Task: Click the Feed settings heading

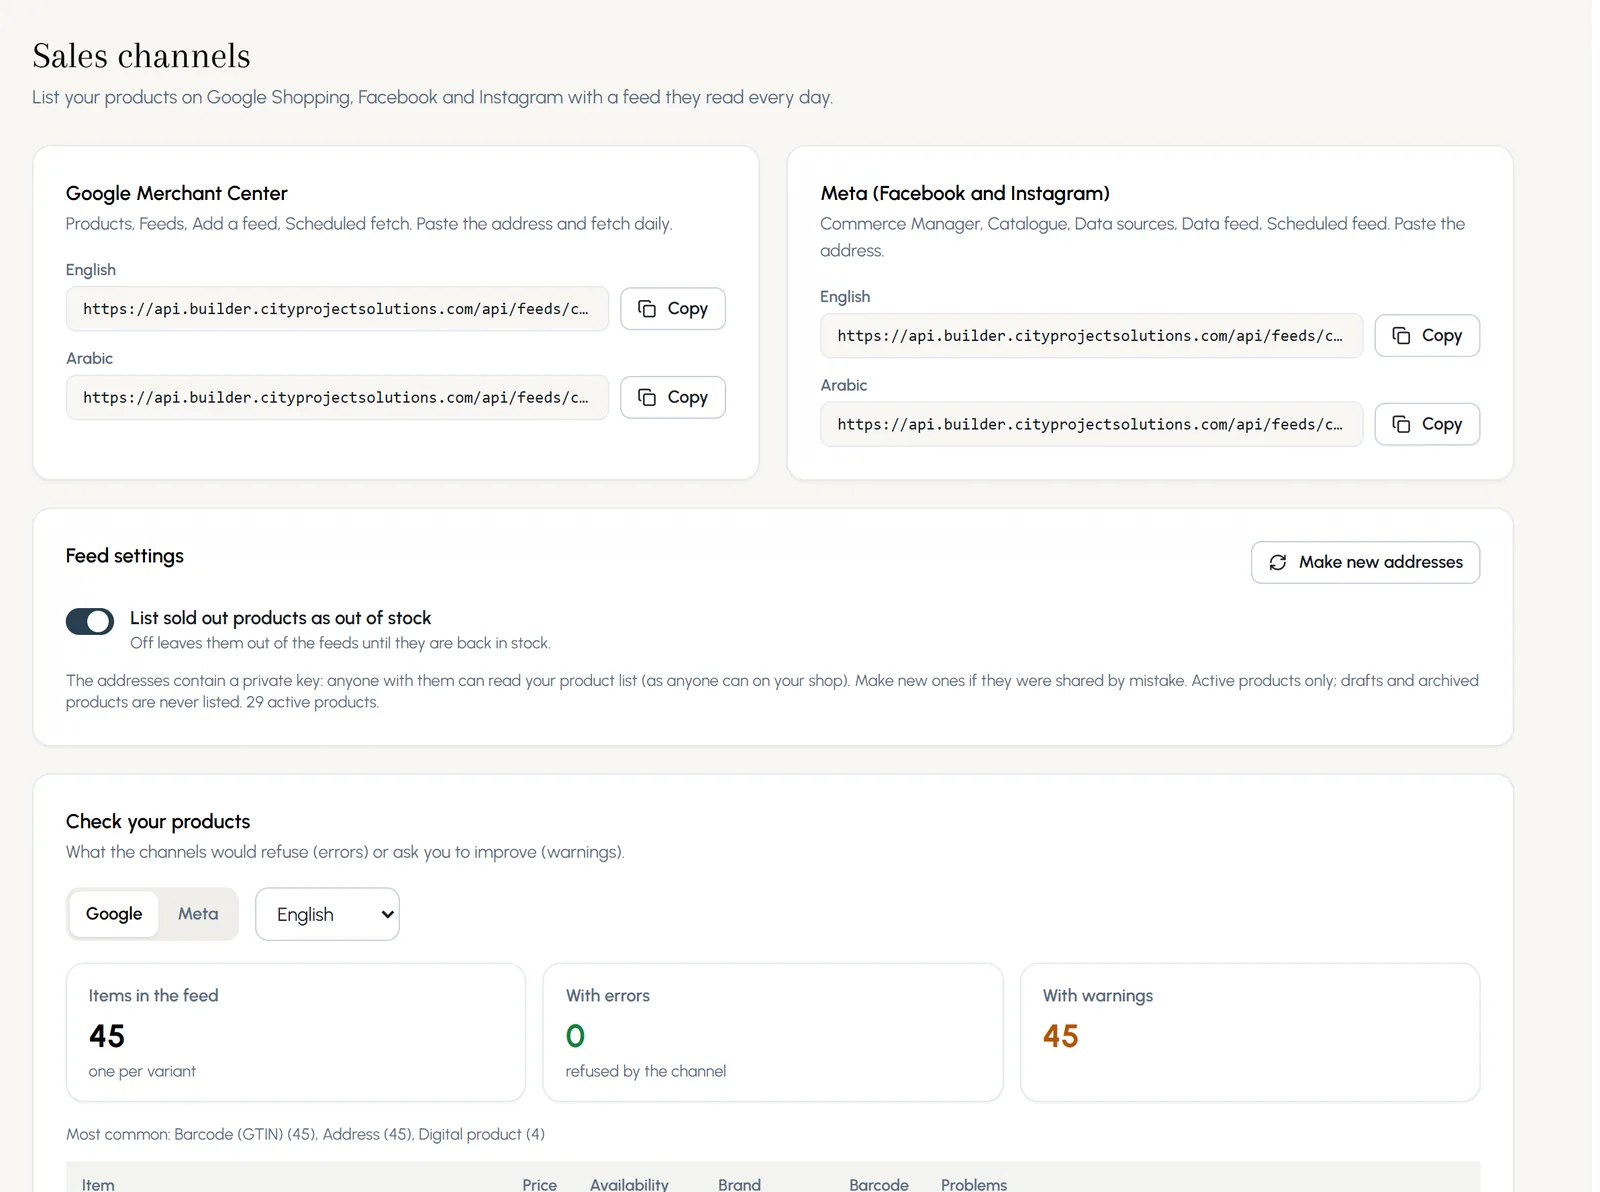Action: pyautogui.click(x=125, y=556)
